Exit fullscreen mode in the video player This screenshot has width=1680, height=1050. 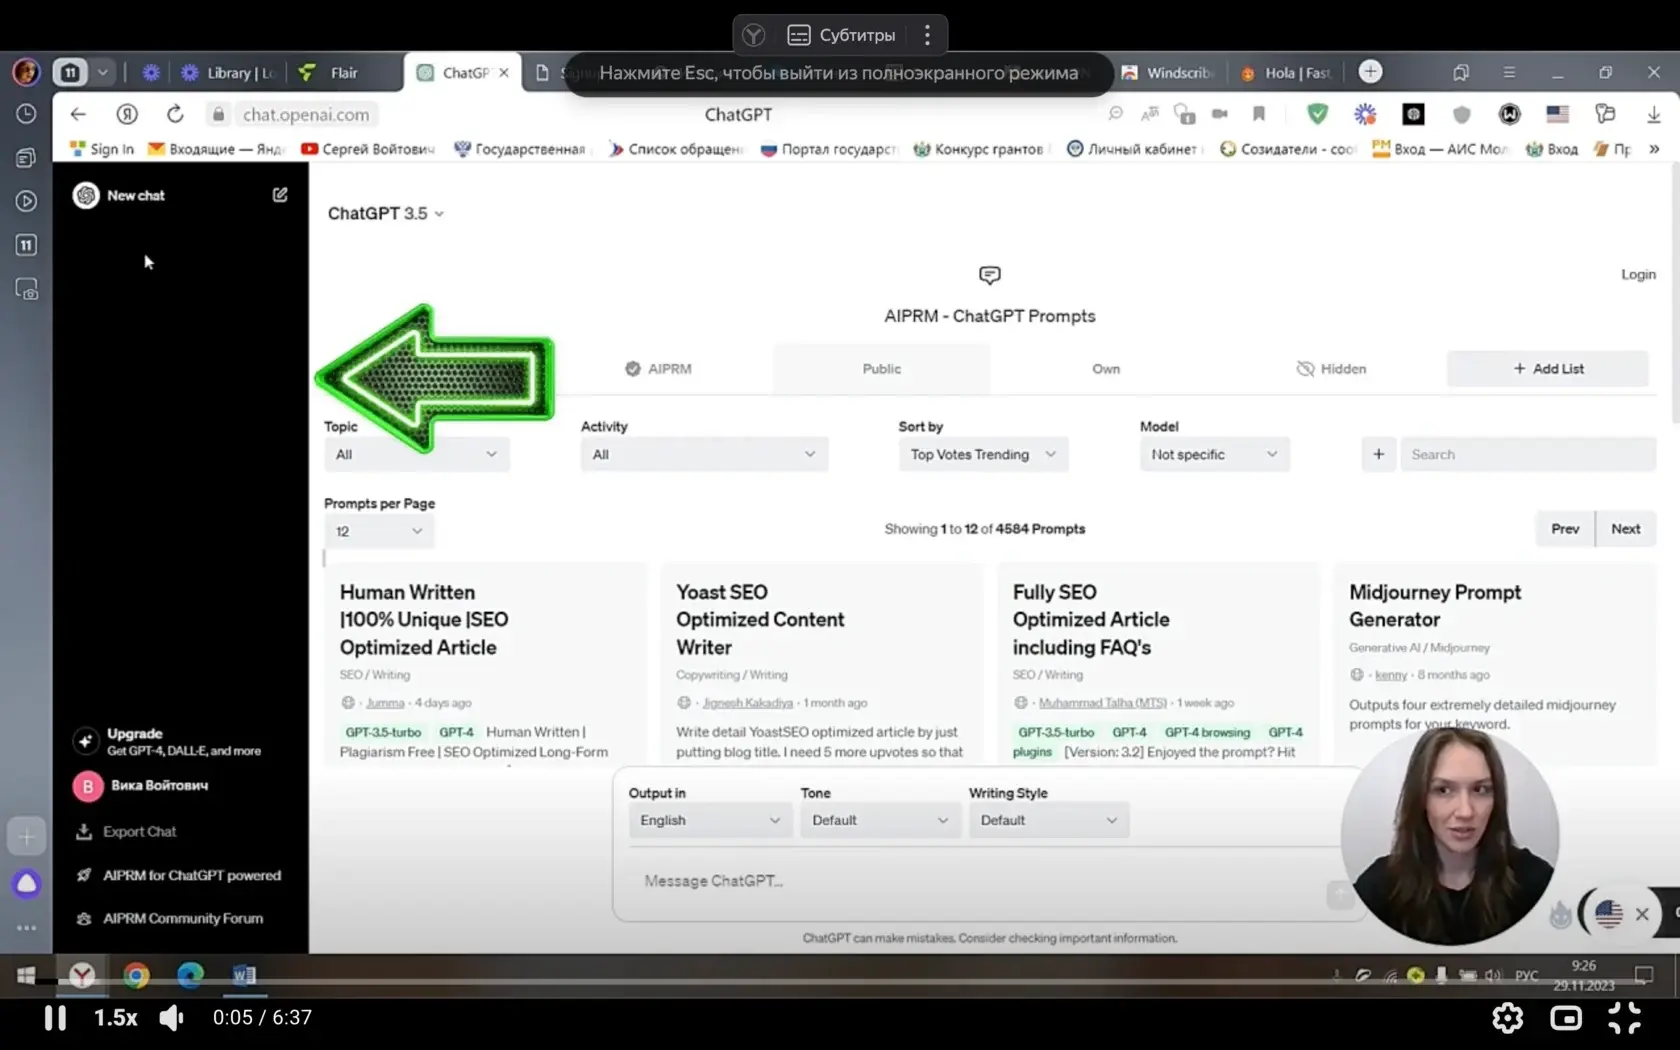tap(1625, 1018)
